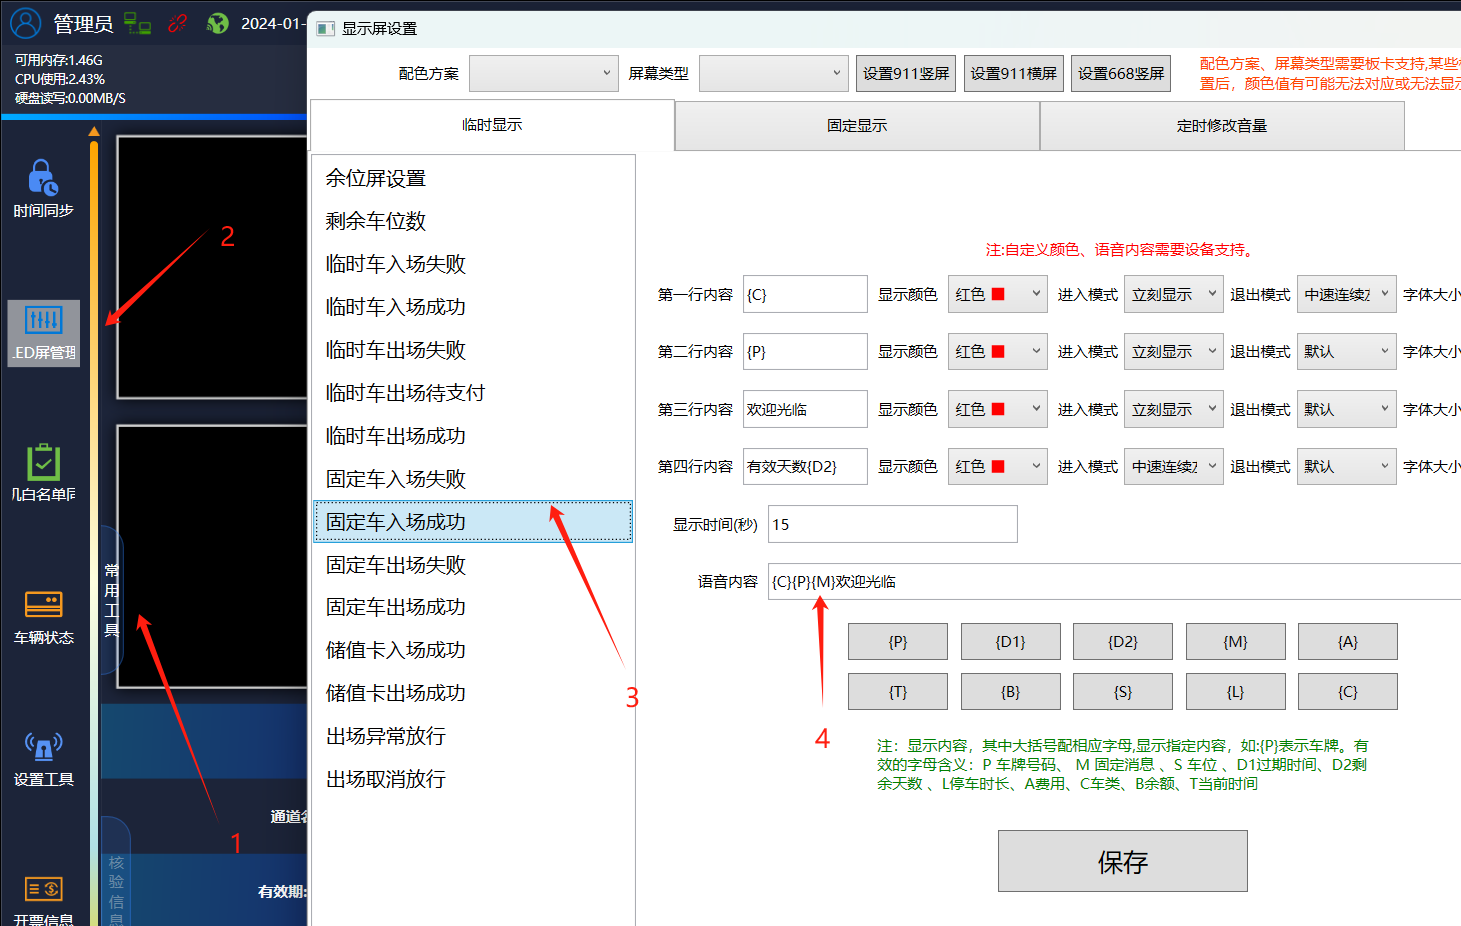Screen dimensions: 1461x926
Task: Open fourth row 进入模式 中速连续 dropdown
Action: (x=1174, y=466)
